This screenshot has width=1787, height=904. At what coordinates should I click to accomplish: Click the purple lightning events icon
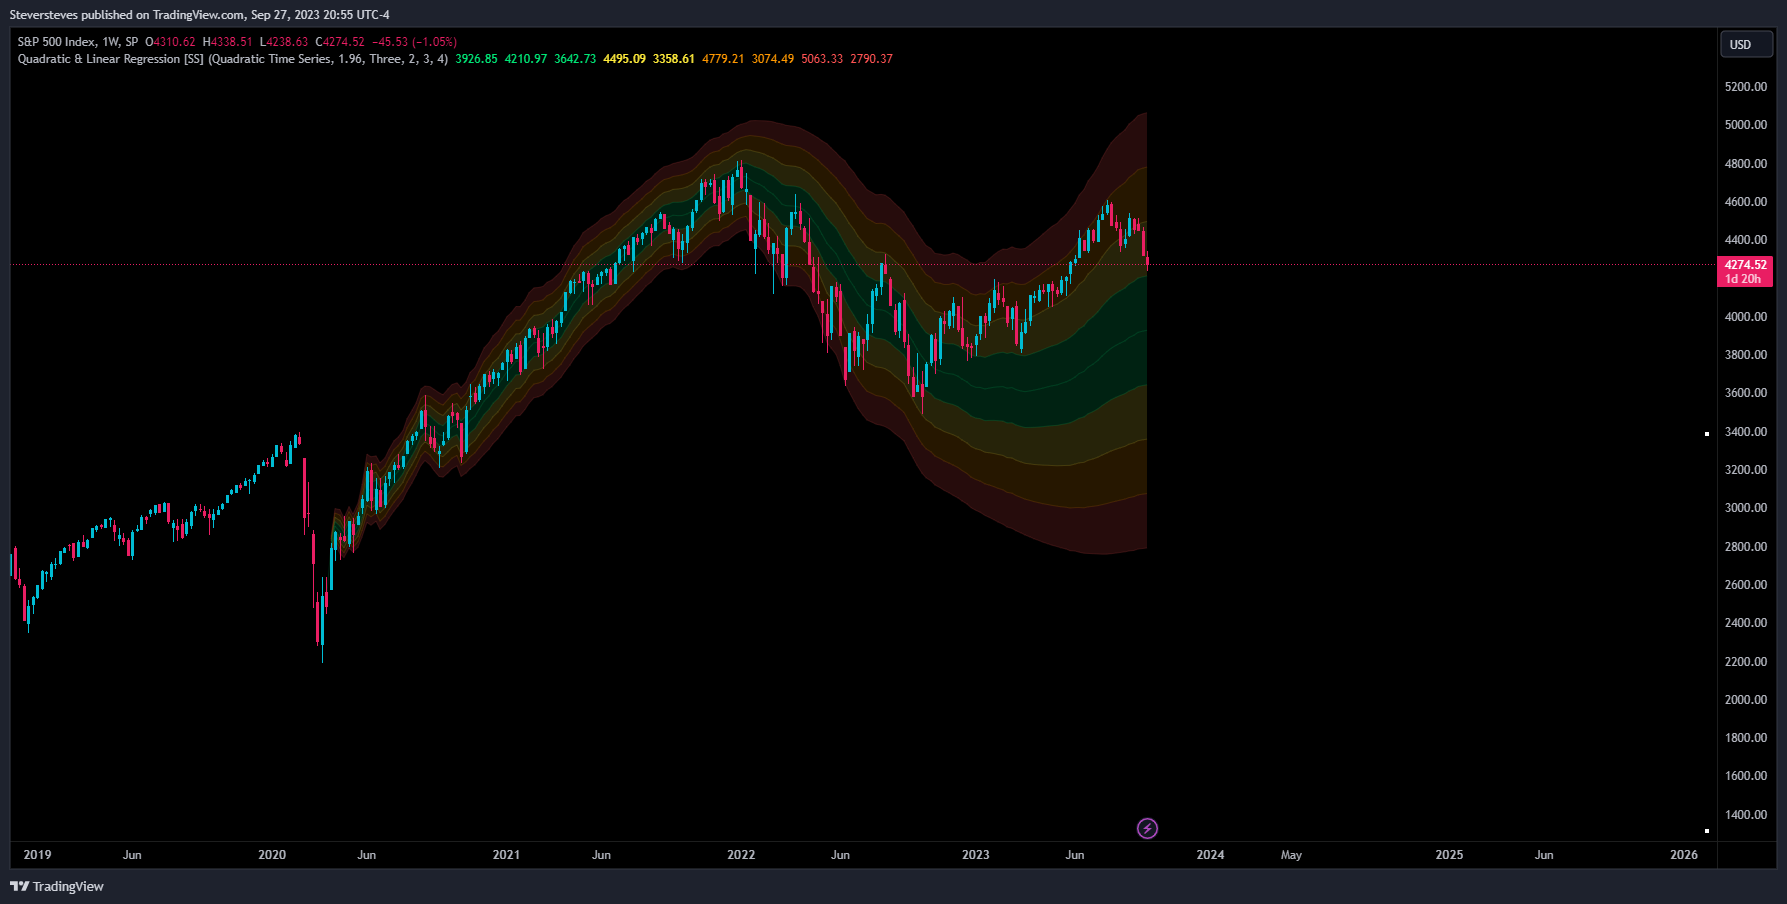pos(1147,828)
